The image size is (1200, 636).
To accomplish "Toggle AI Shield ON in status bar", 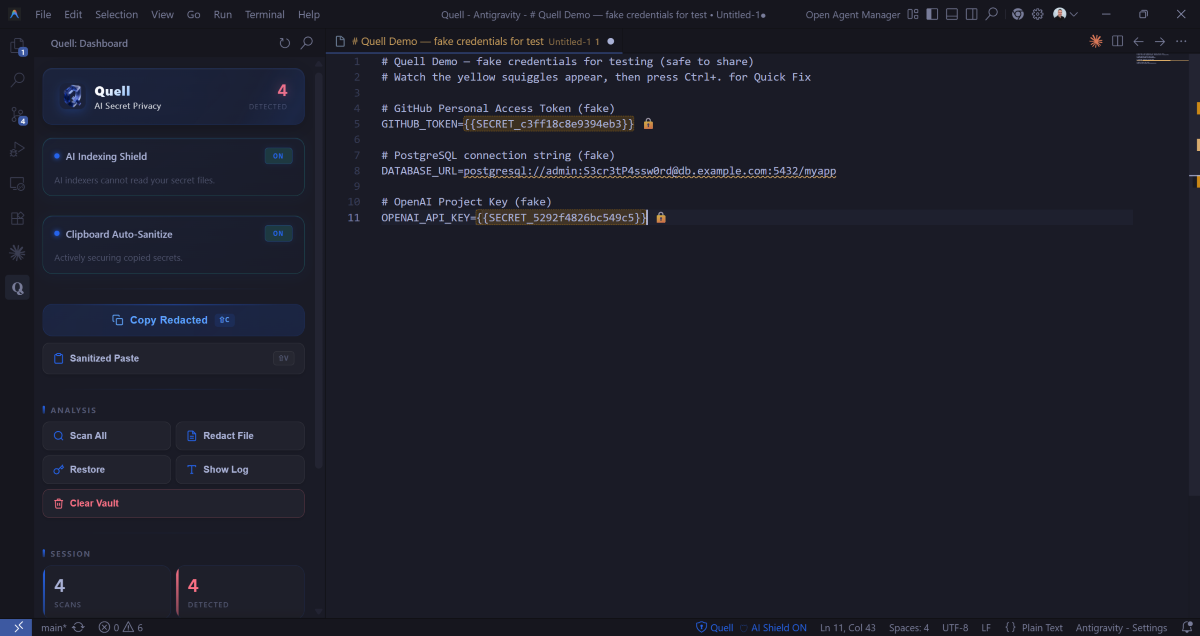I will click(x=773, y=628).
